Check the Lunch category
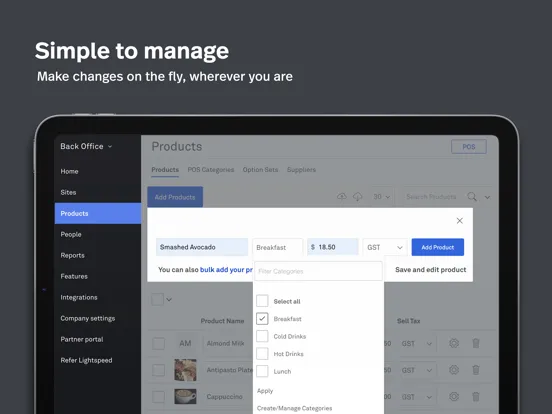This screenshot has width=552, height=414. 262,371
